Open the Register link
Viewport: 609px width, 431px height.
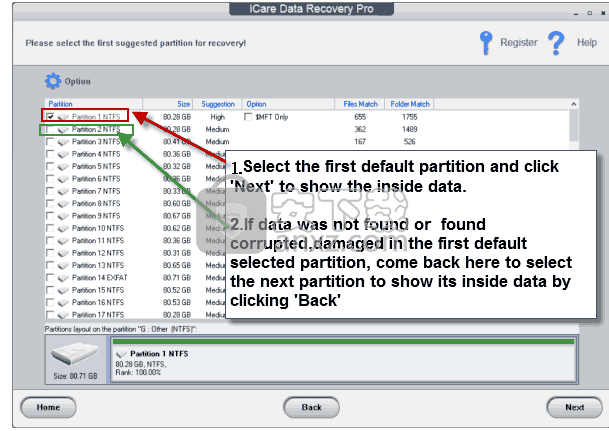tap(519, 42)
